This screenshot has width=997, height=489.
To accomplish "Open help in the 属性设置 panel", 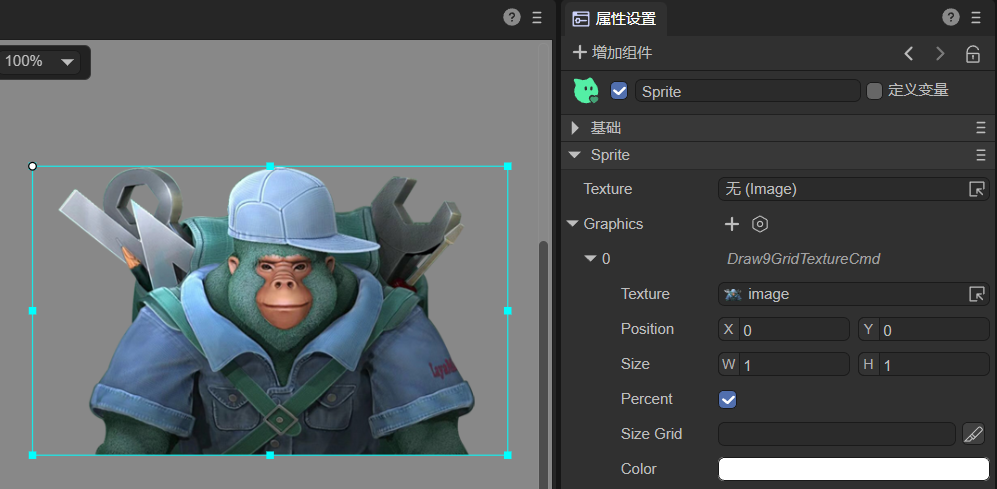I will 951,17.
